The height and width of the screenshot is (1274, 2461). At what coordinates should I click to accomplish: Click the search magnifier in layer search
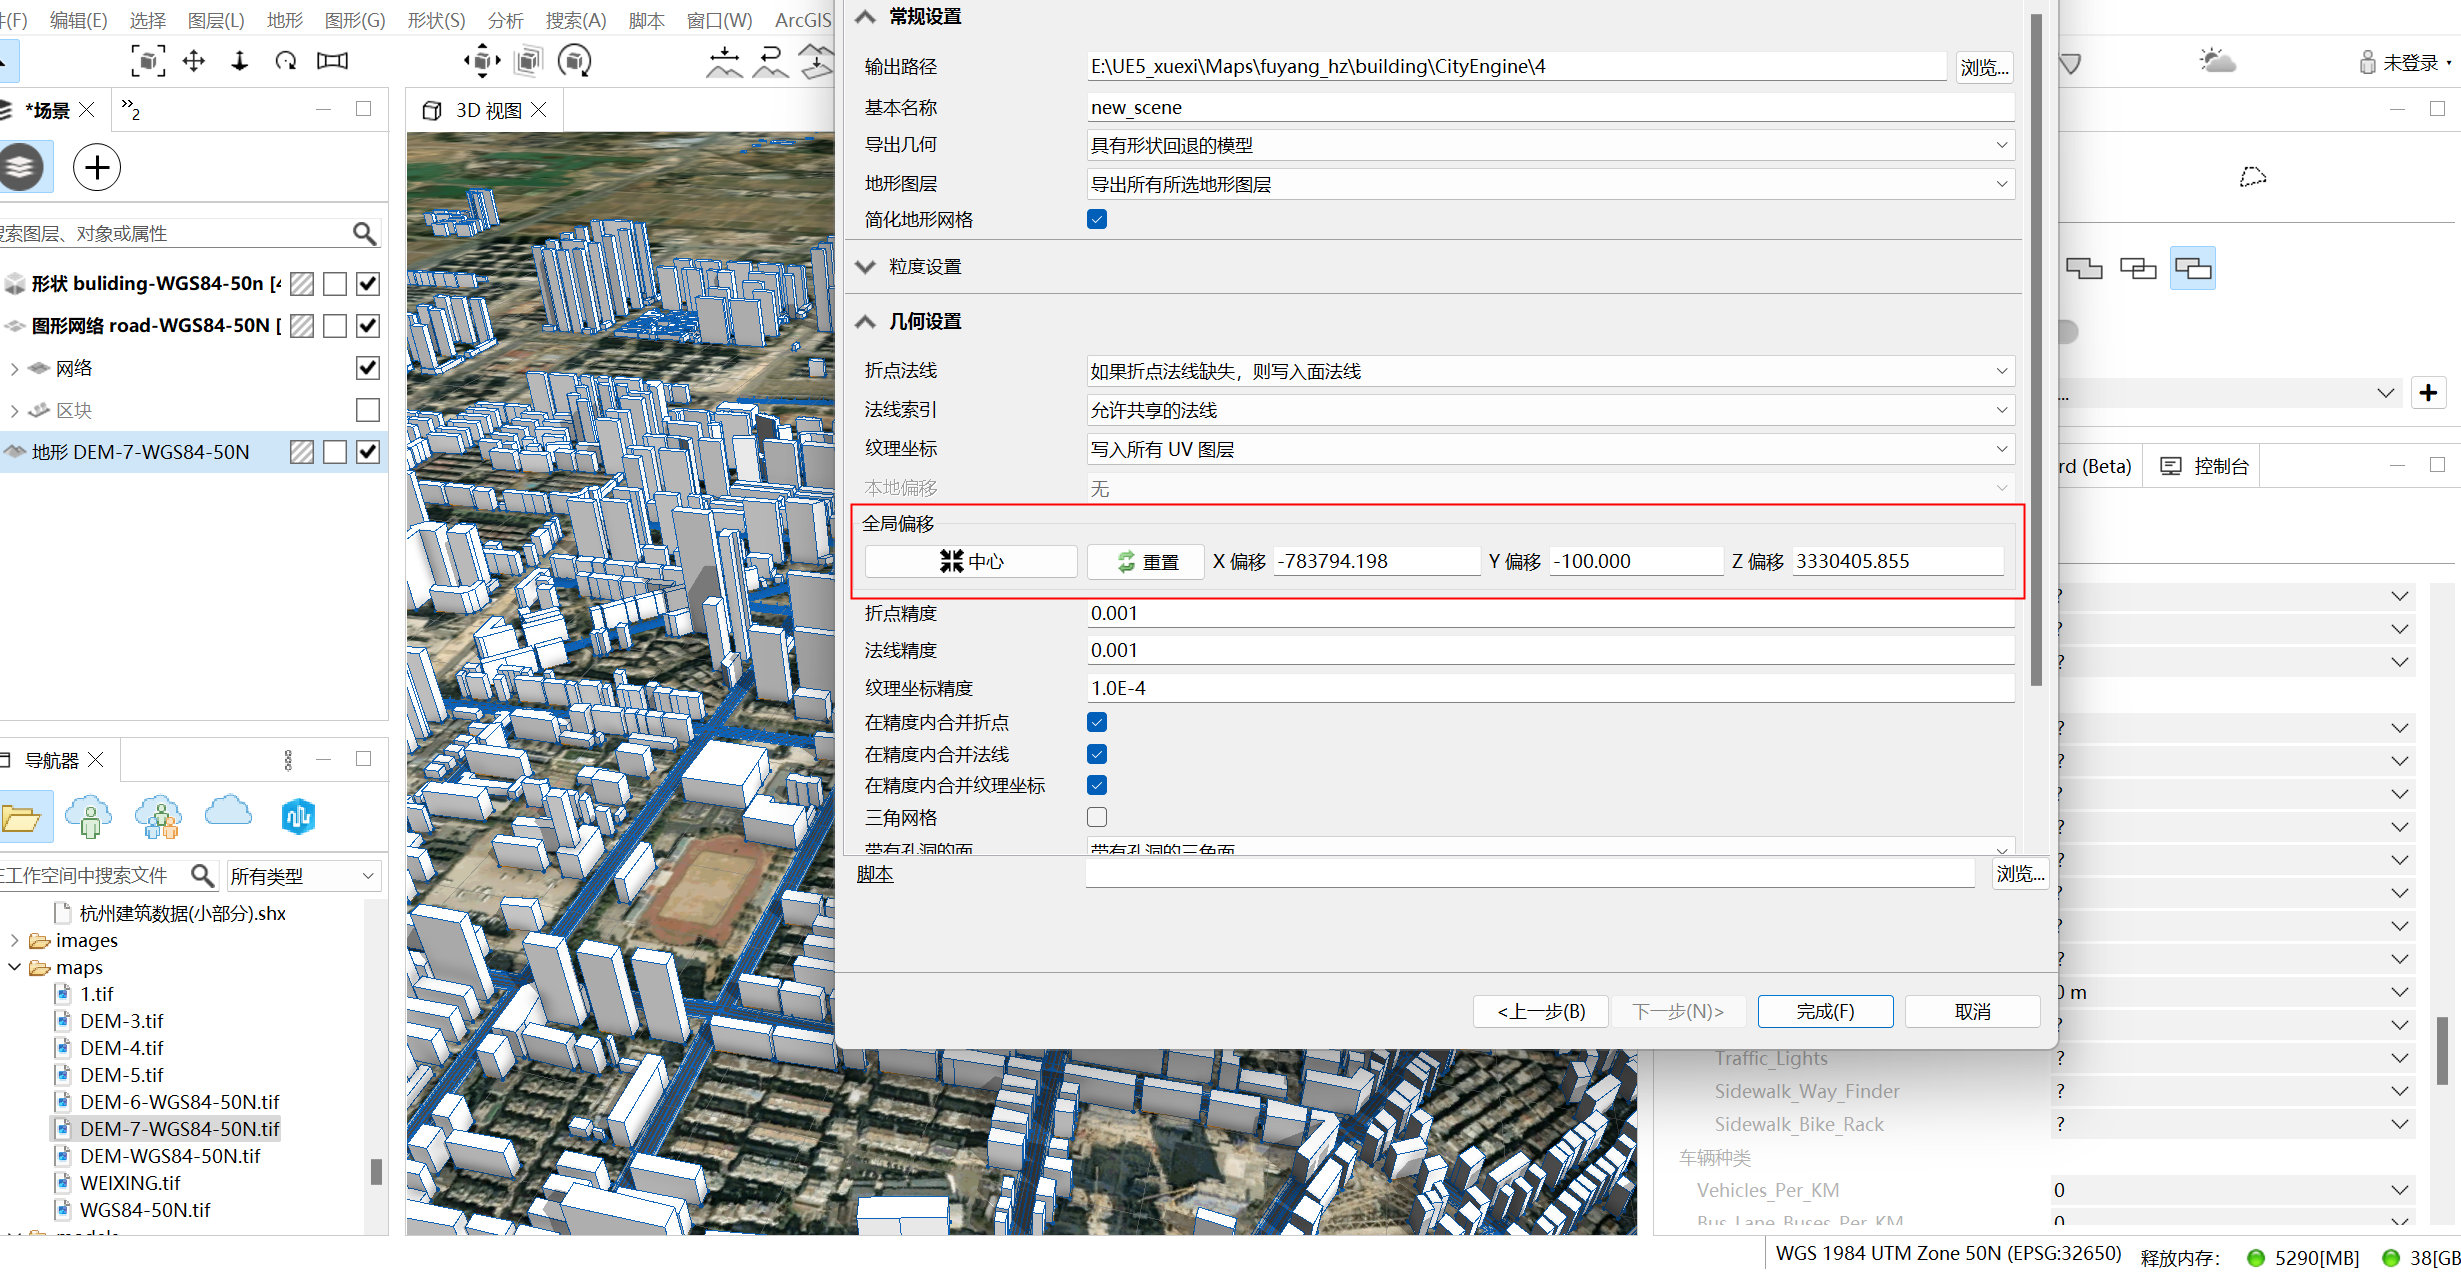pyautogui.click(x=364, y=233)
